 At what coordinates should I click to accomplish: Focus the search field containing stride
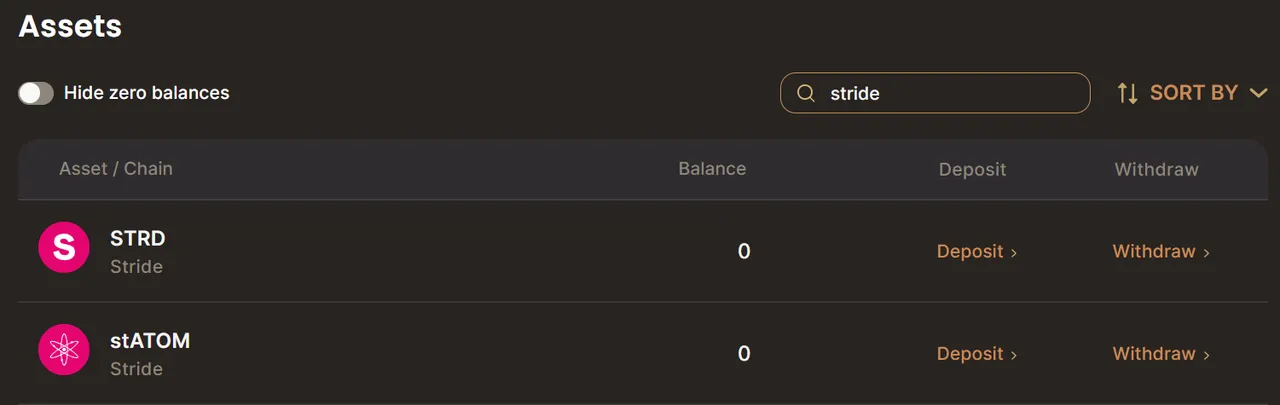935,93
